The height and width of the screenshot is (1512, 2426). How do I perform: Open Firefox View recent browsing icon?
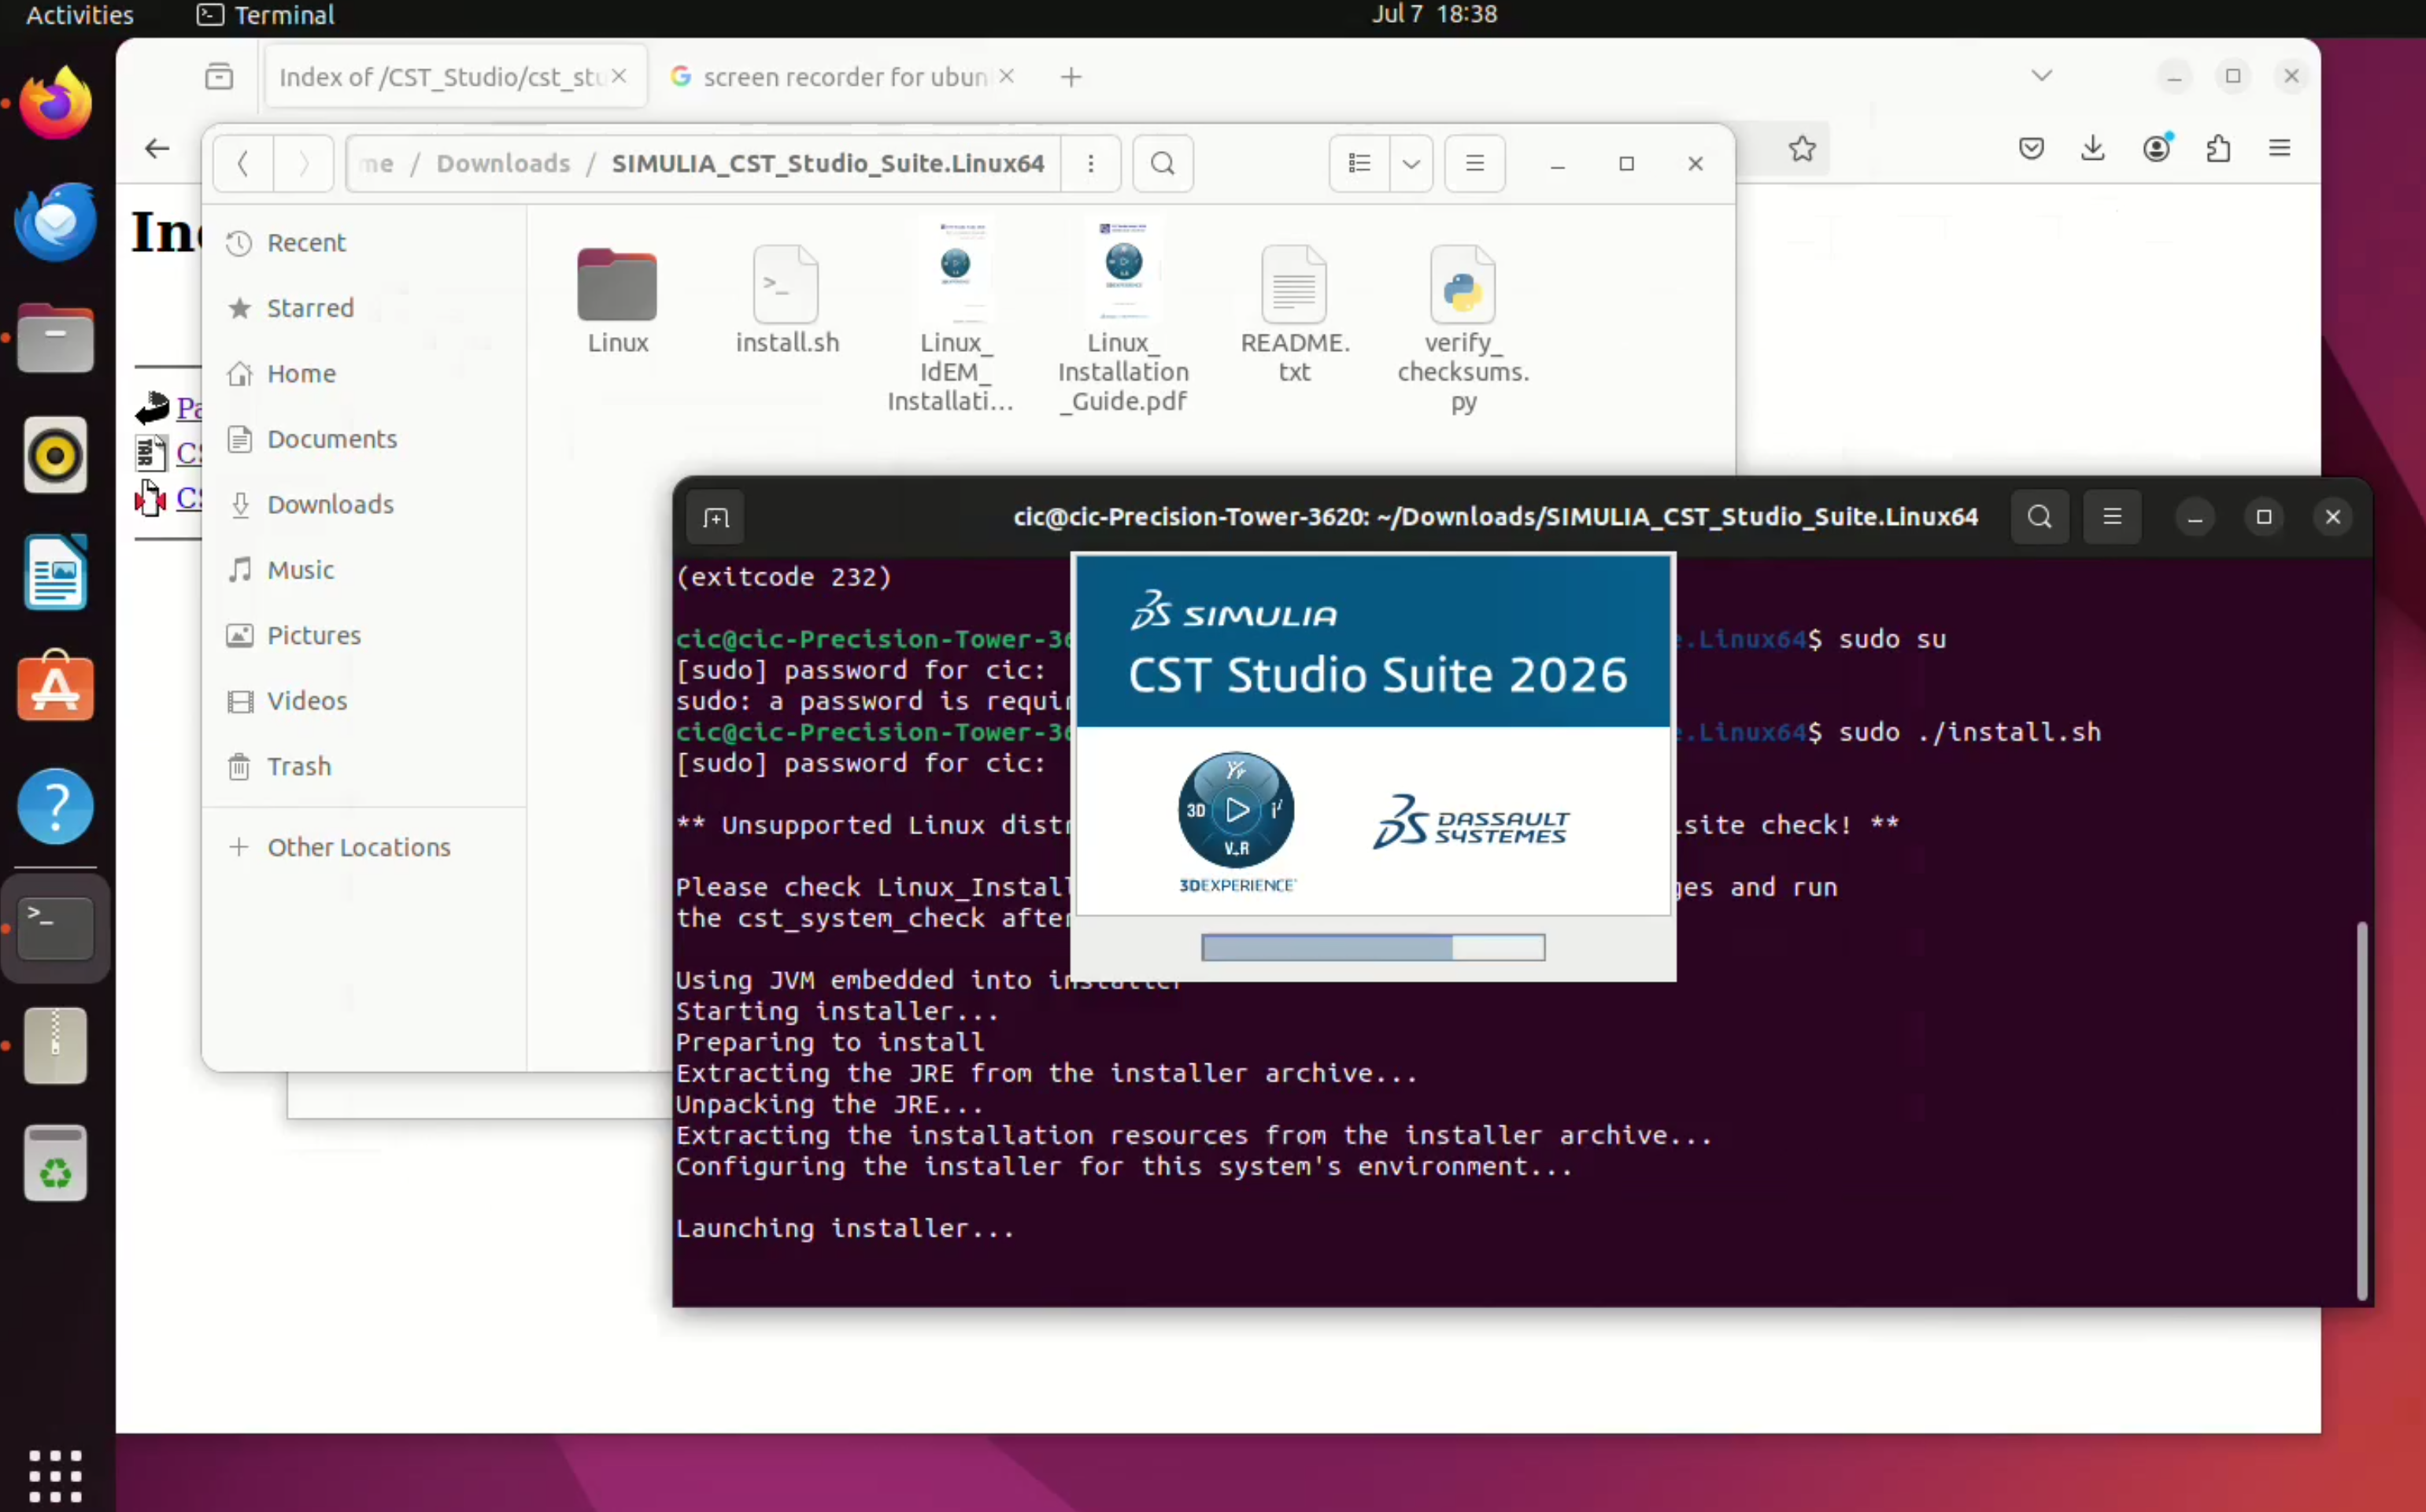point(219,76)
